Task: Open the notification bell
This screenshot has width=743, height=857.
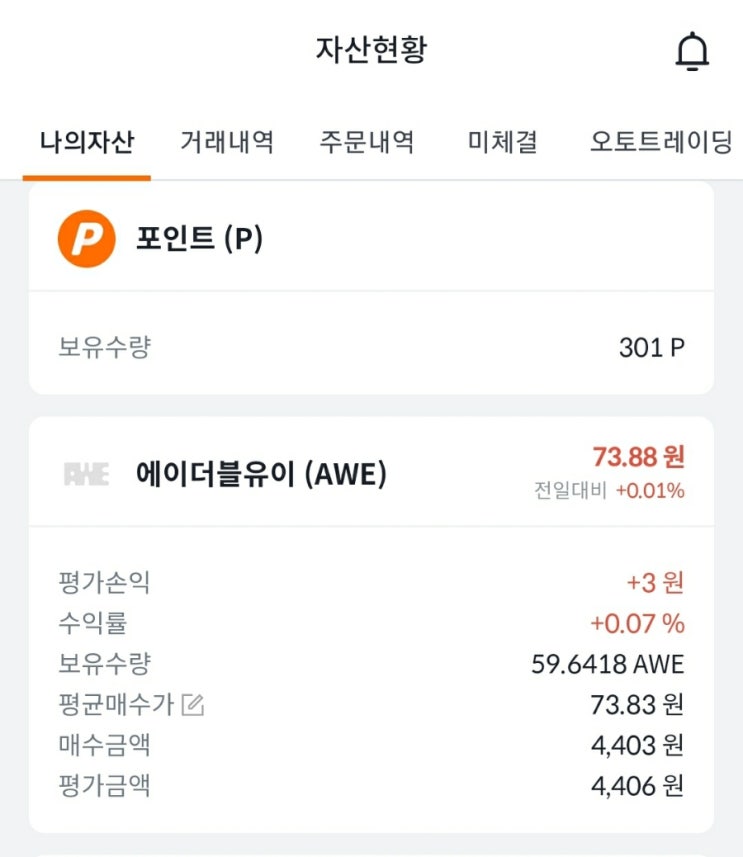Action: (691, 52)
